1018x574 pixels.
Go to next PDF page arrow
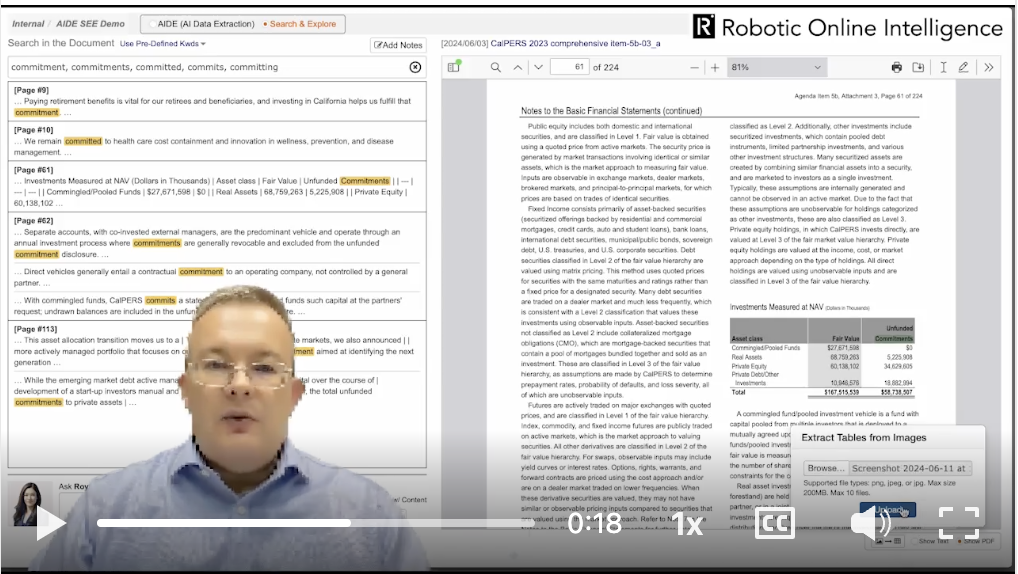[538, 68]
